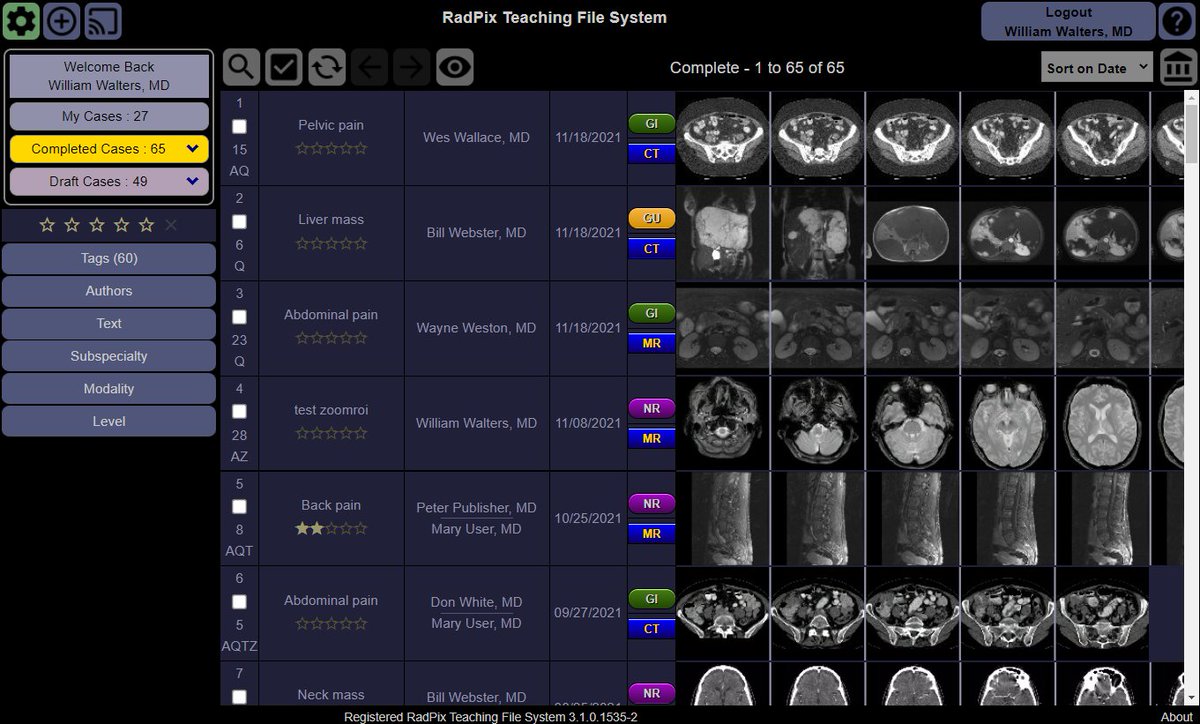1200x724 pixels.
Task: Click the GU badge on Liver mass row
Action: point(652,218)
